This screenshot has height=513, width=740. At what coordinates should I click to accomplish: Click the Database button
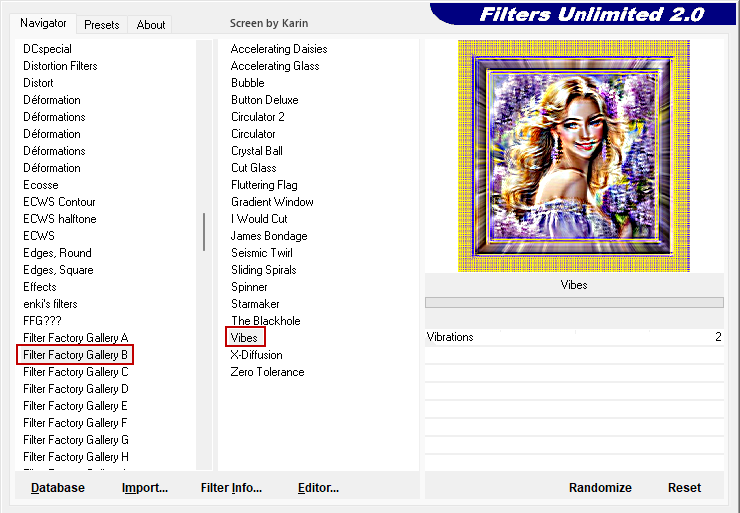[58, 488]
